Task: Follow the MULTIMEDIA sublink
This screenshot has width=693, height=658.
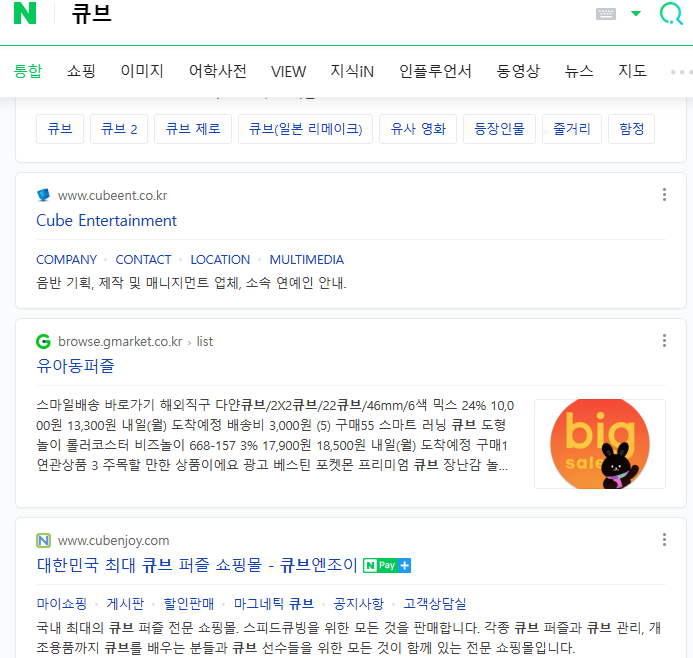Action: point(307,259)
